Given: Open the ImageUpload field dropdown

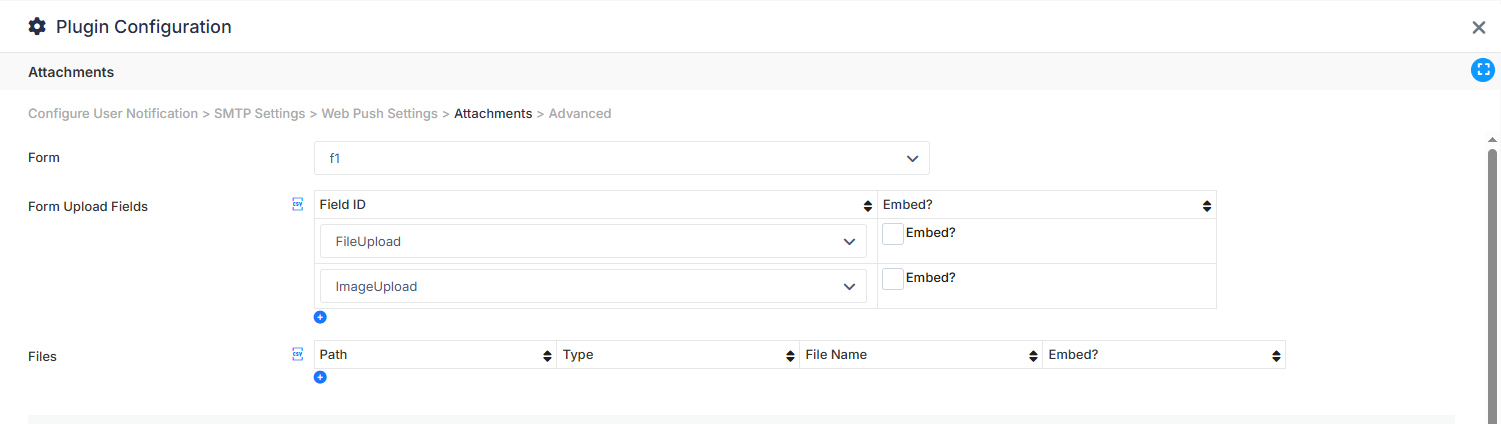Looking at the screenshot, I should [594, 286].
